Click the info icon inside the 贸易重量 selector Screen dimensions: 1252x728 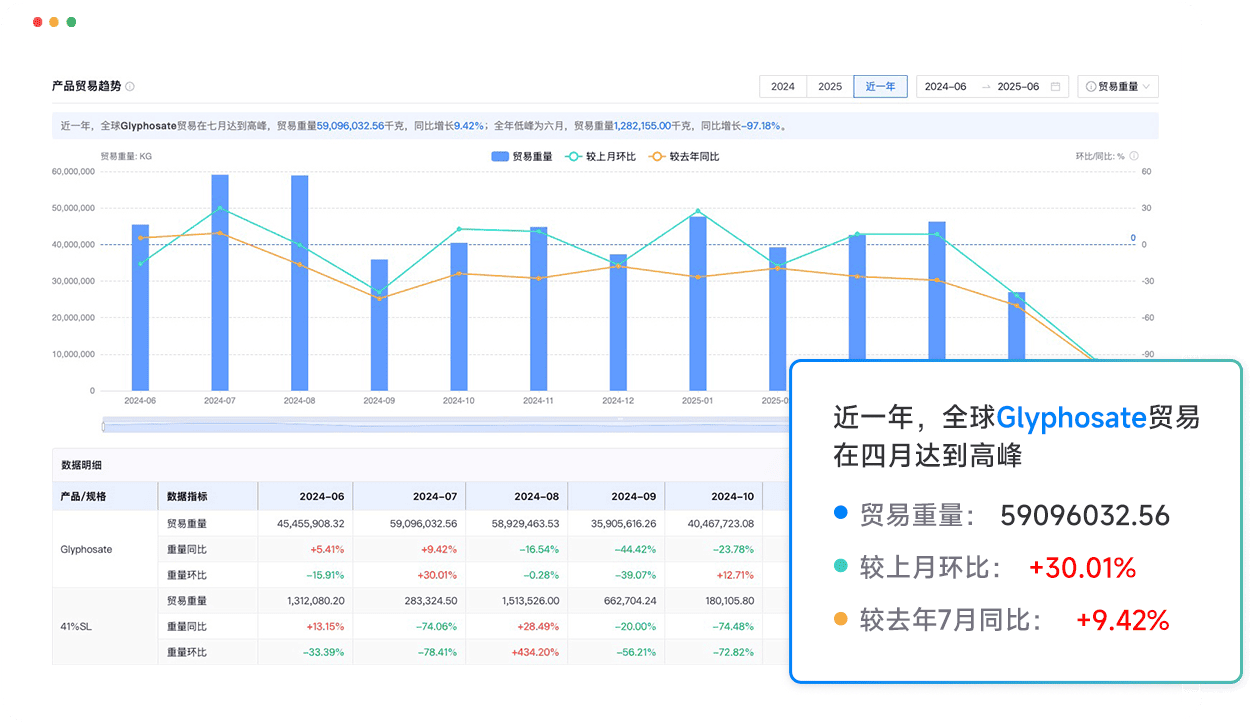pyautogui.click(x=1089, y=86)
